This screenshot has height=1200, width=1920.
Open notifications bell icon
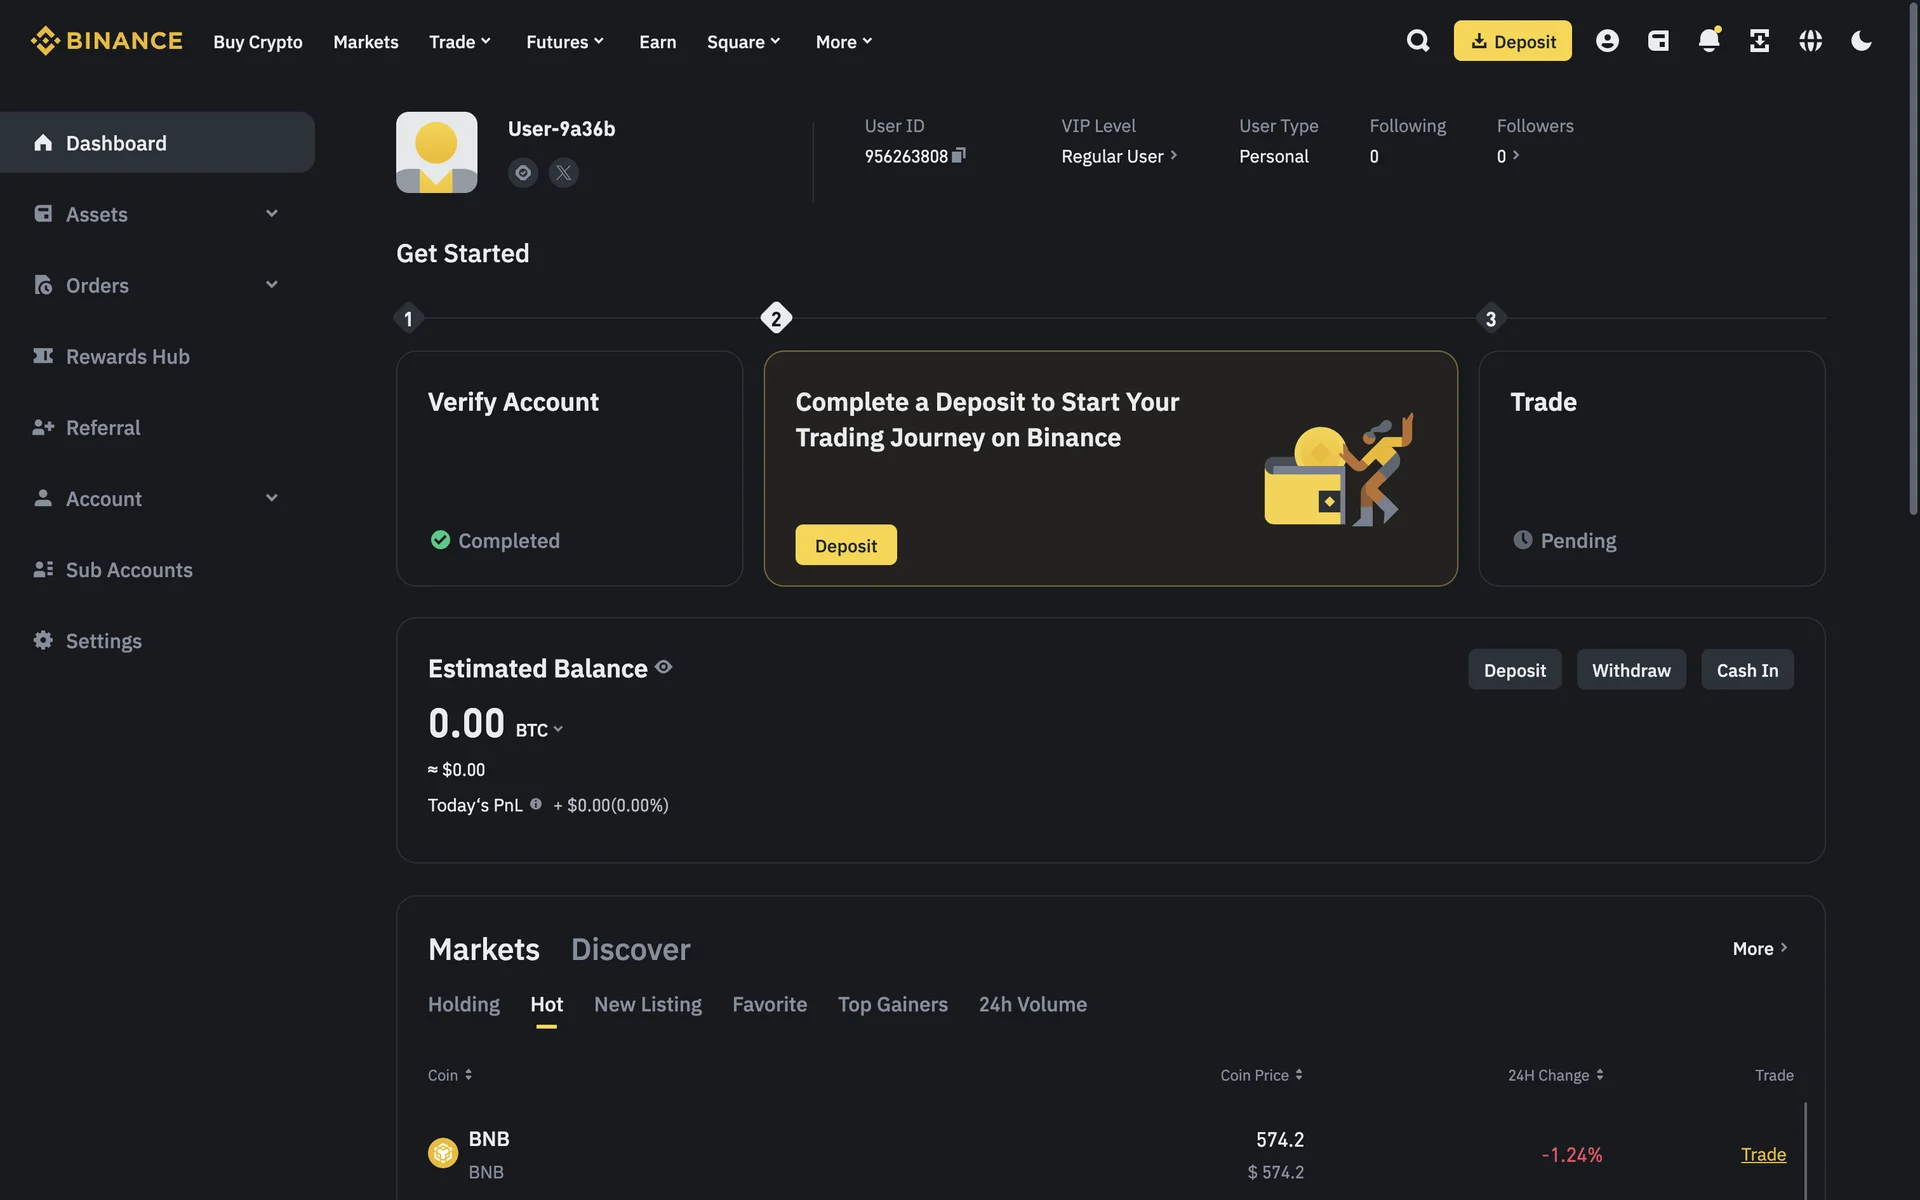coord(1709,41)
